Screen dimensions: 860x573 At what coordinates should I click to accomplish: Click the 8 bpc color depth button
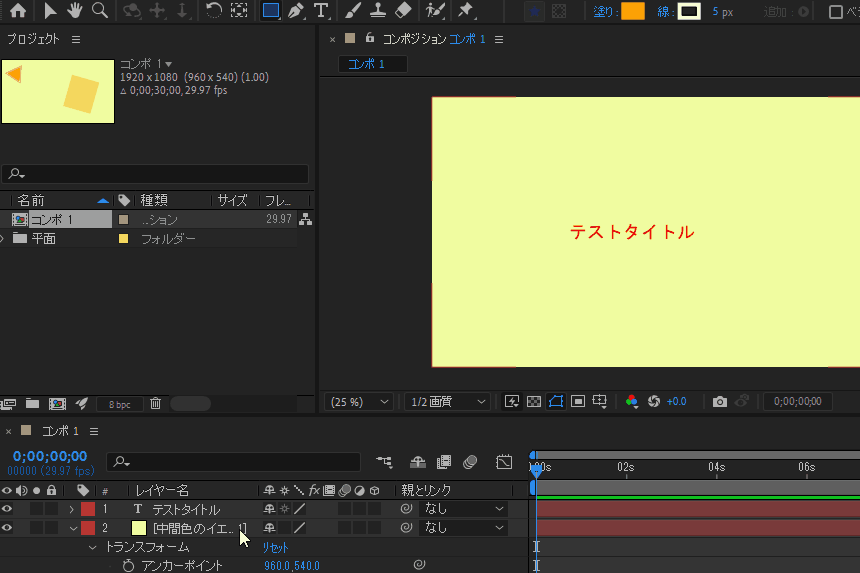pos(120,405)
